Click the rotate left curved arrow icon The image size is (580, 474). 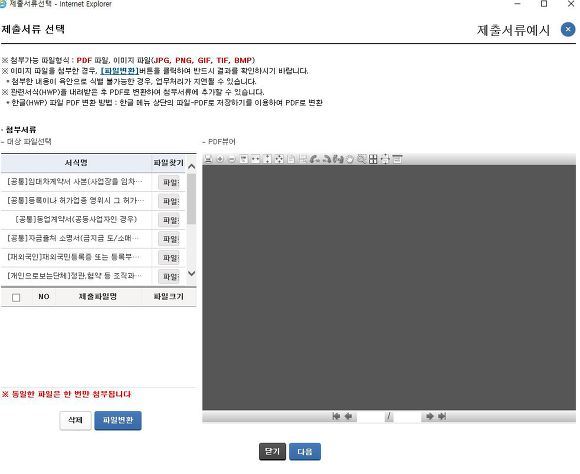315,159
